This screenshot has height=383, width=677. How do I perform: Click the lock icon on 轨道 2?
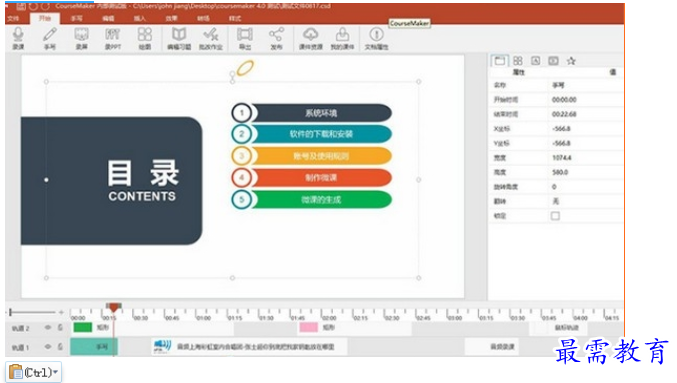point(60,328)
